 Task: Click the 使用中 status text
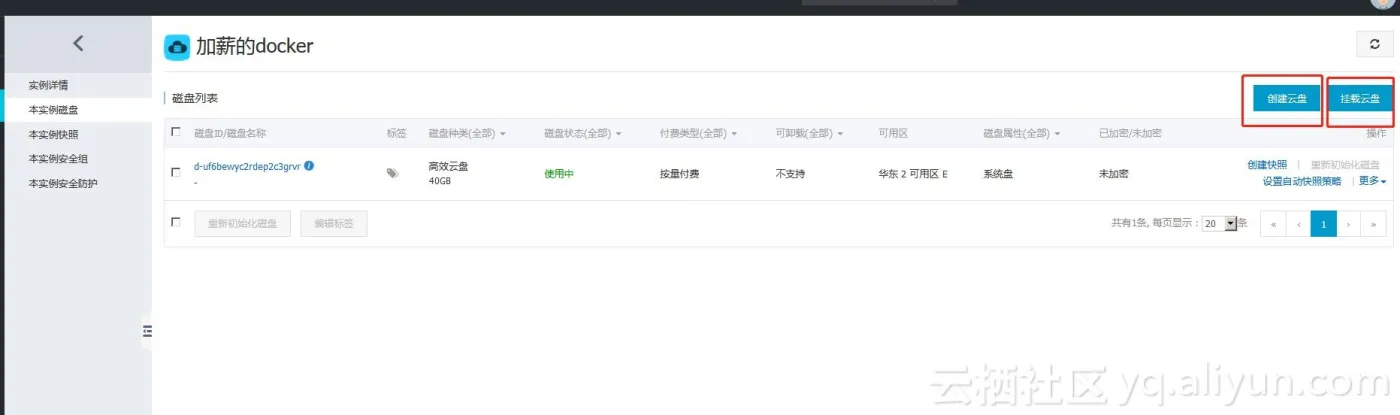click(x=559, y=174)
